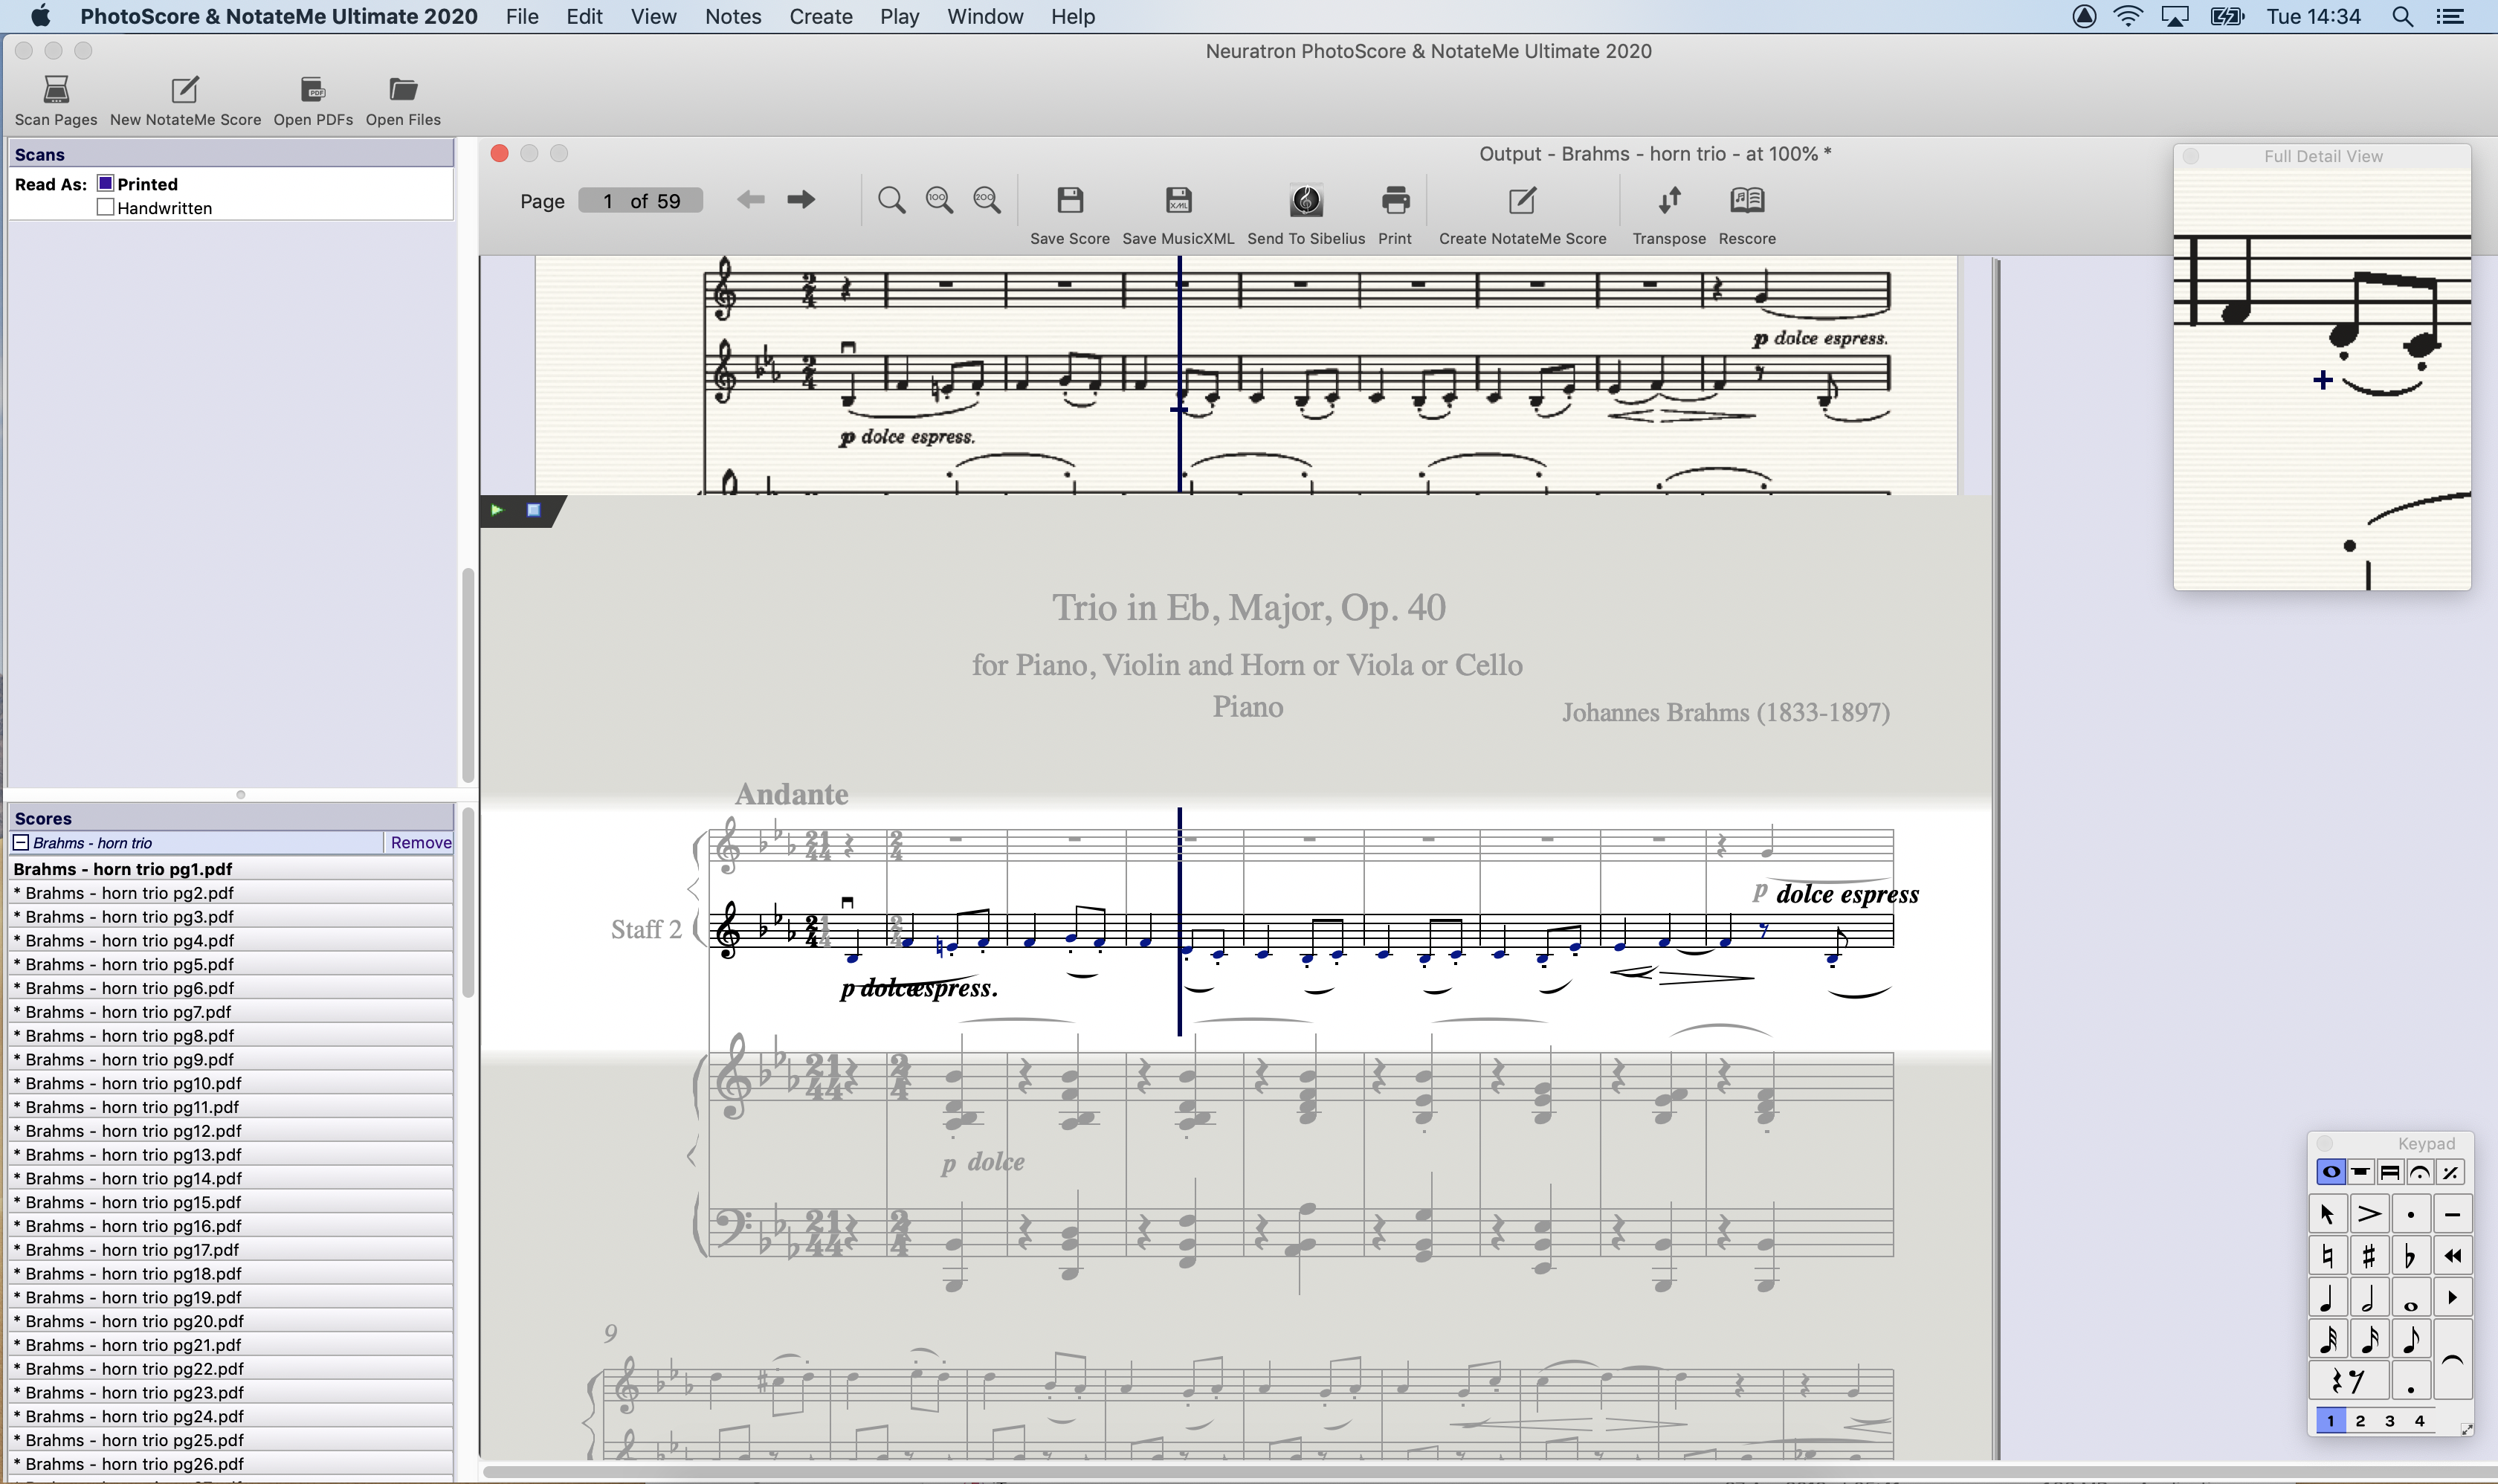
Task: Select voice 4 on the Keypad
Action: [x=2420, y=1421]
